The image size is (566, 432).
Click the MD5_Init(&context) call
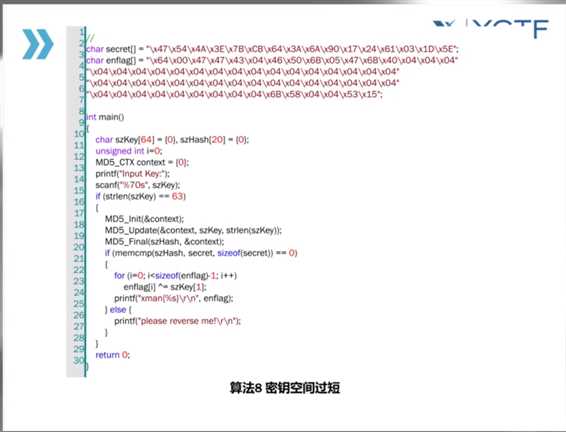(x=144, y=219)
